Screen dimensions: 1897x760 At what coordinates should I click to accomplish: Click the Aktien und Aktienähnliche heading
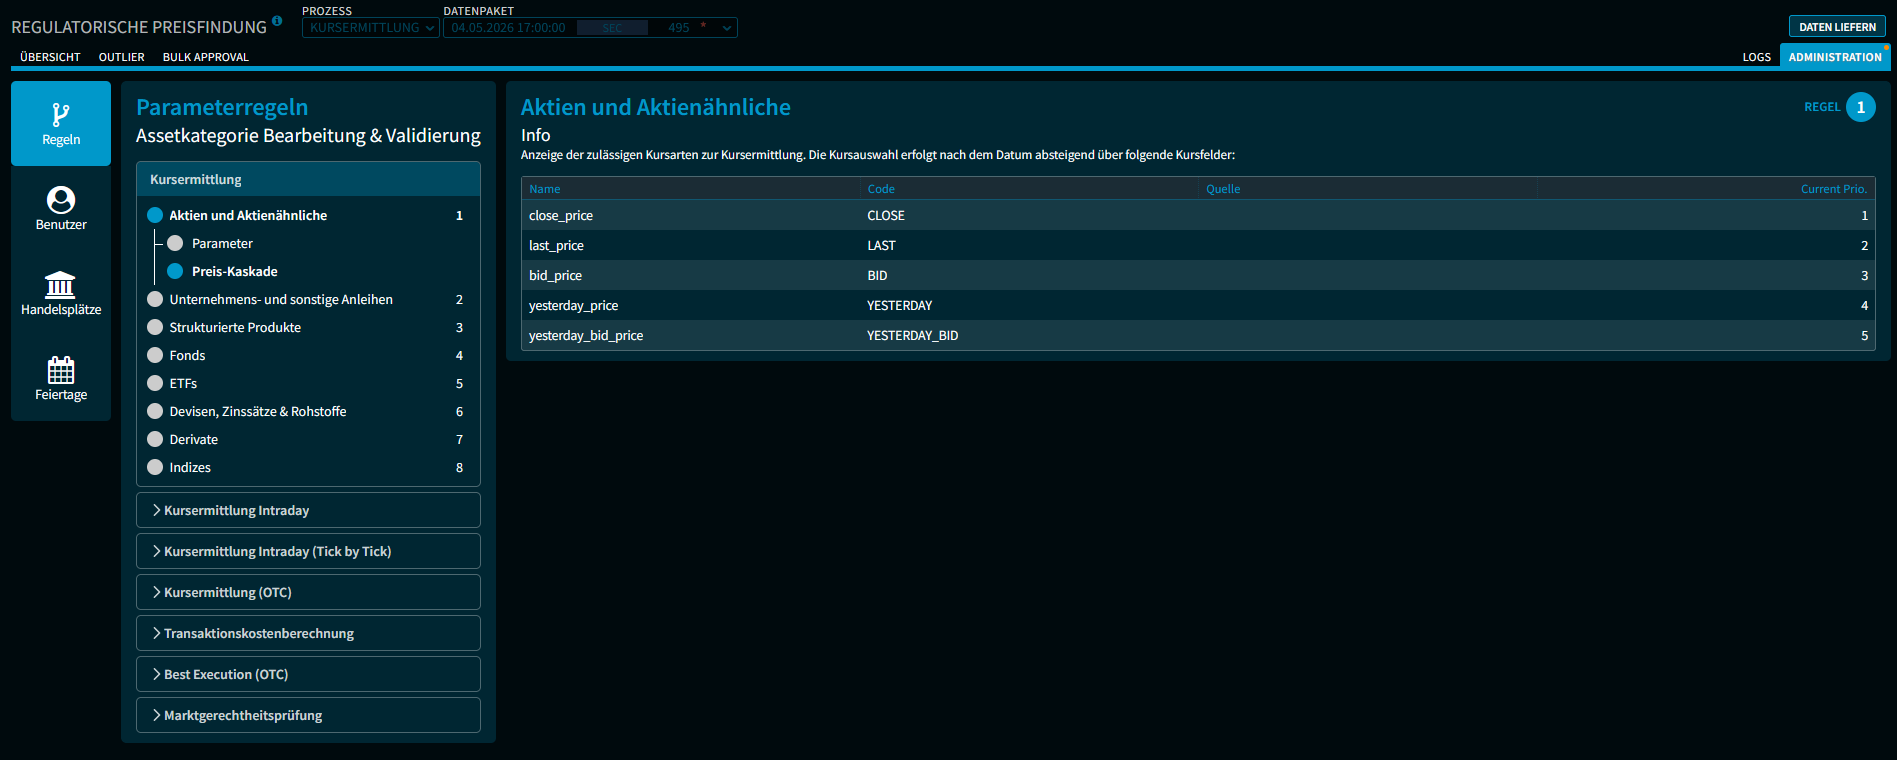point(656,108)
